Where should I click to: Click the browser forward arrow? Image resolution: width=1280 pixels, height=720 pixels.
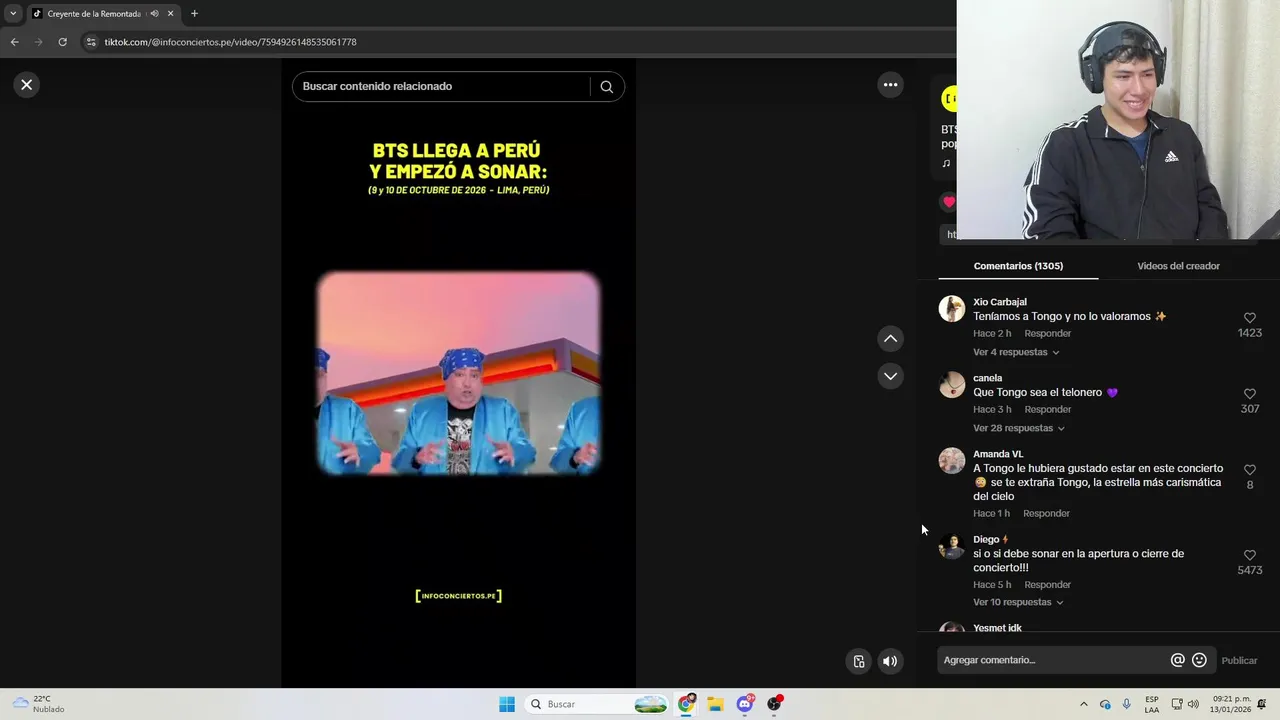coord(38,42)
